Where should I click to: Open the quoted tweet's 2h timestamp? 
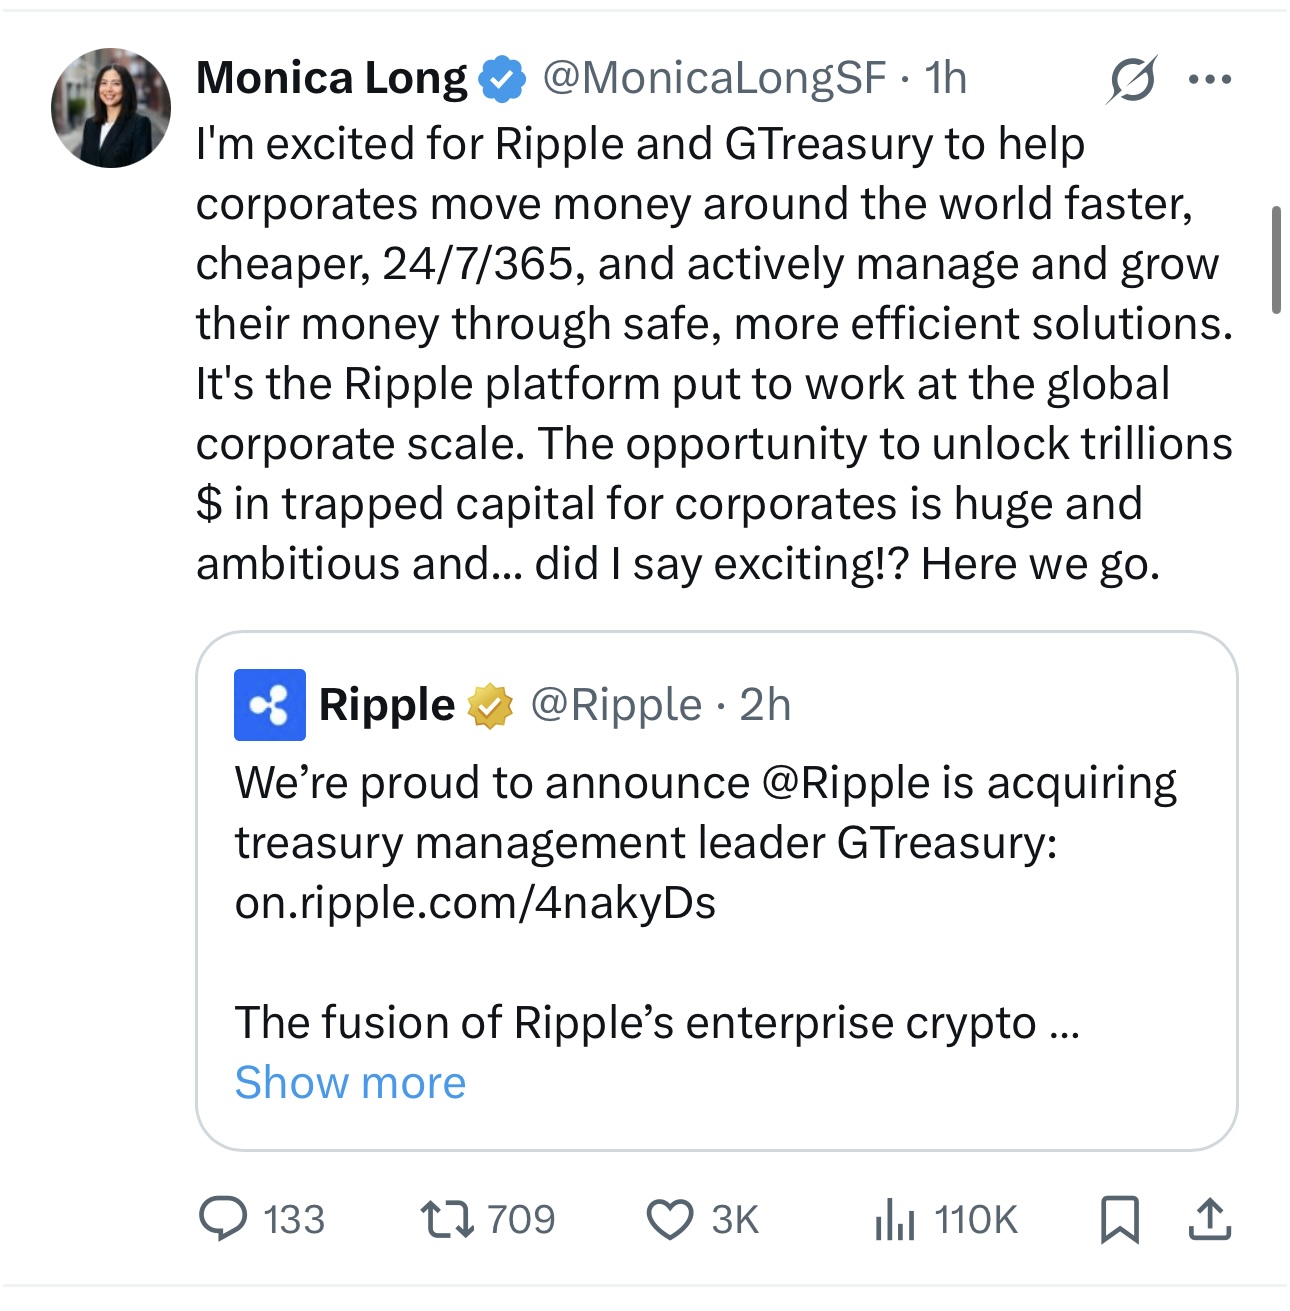[x=765, y=705]
